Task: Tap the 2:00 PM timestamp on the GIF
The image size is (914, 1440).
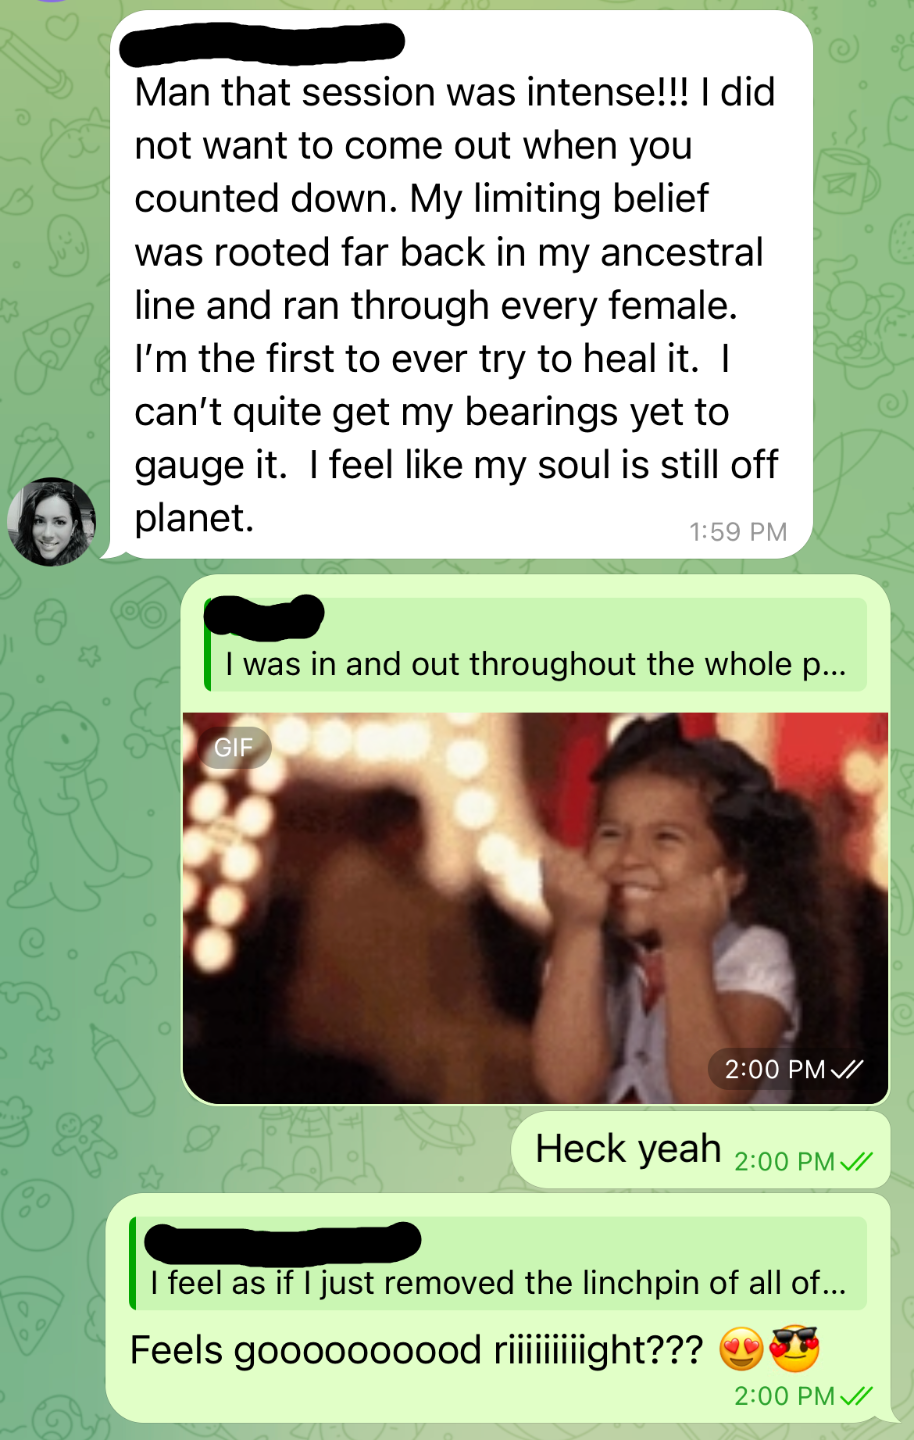Action: click(775, 1070)
